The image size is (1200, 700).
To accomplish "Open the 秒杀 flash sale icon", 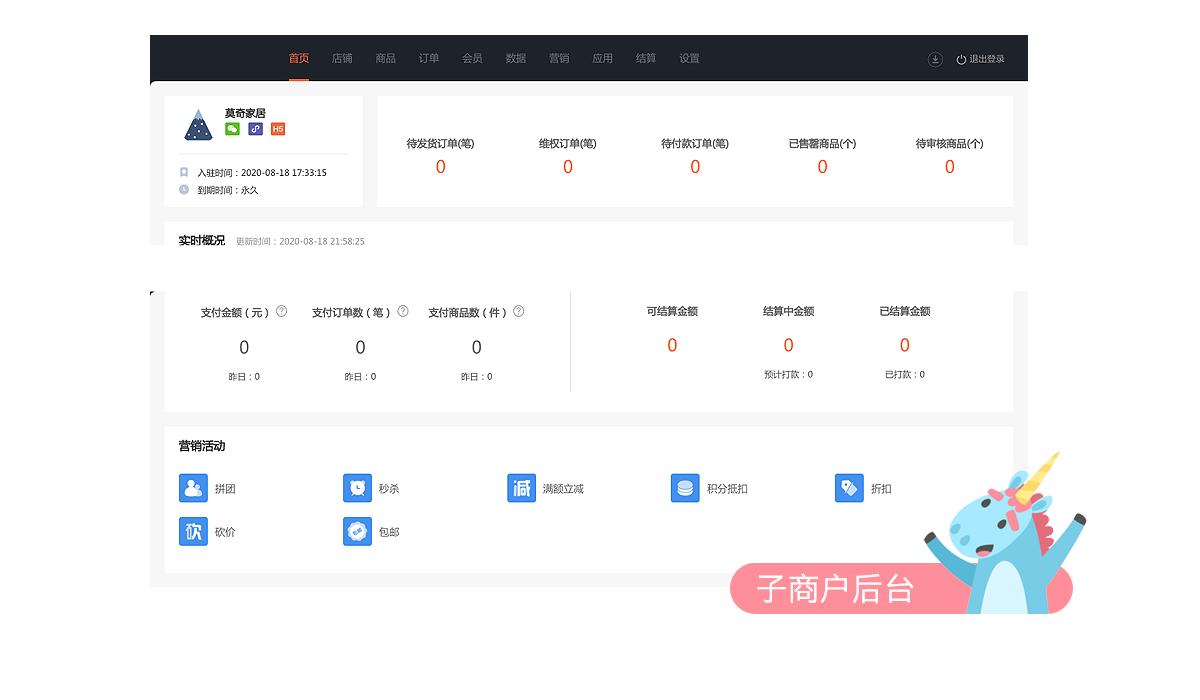I will point(357,488).
